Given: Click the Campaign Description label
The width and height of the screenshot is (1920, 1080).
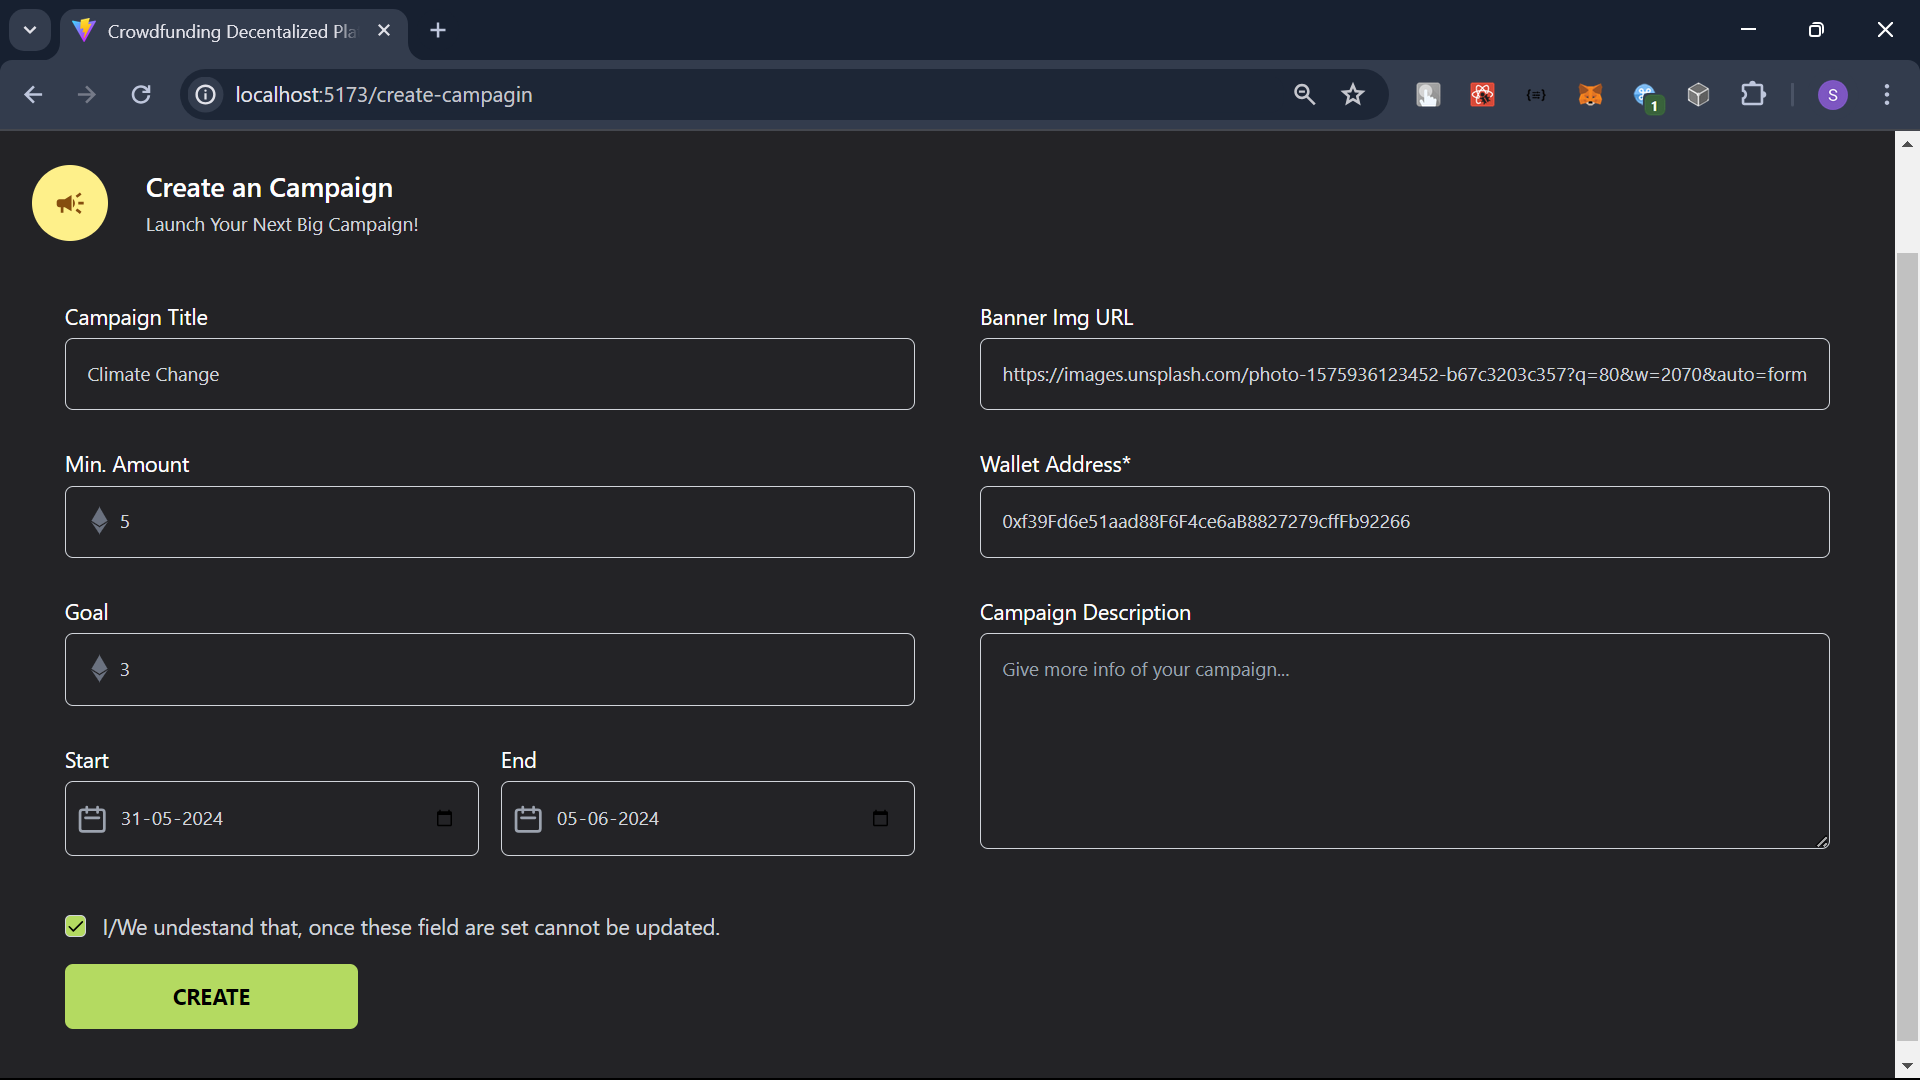Looking at the screenshot, I should pos(1085,612).
